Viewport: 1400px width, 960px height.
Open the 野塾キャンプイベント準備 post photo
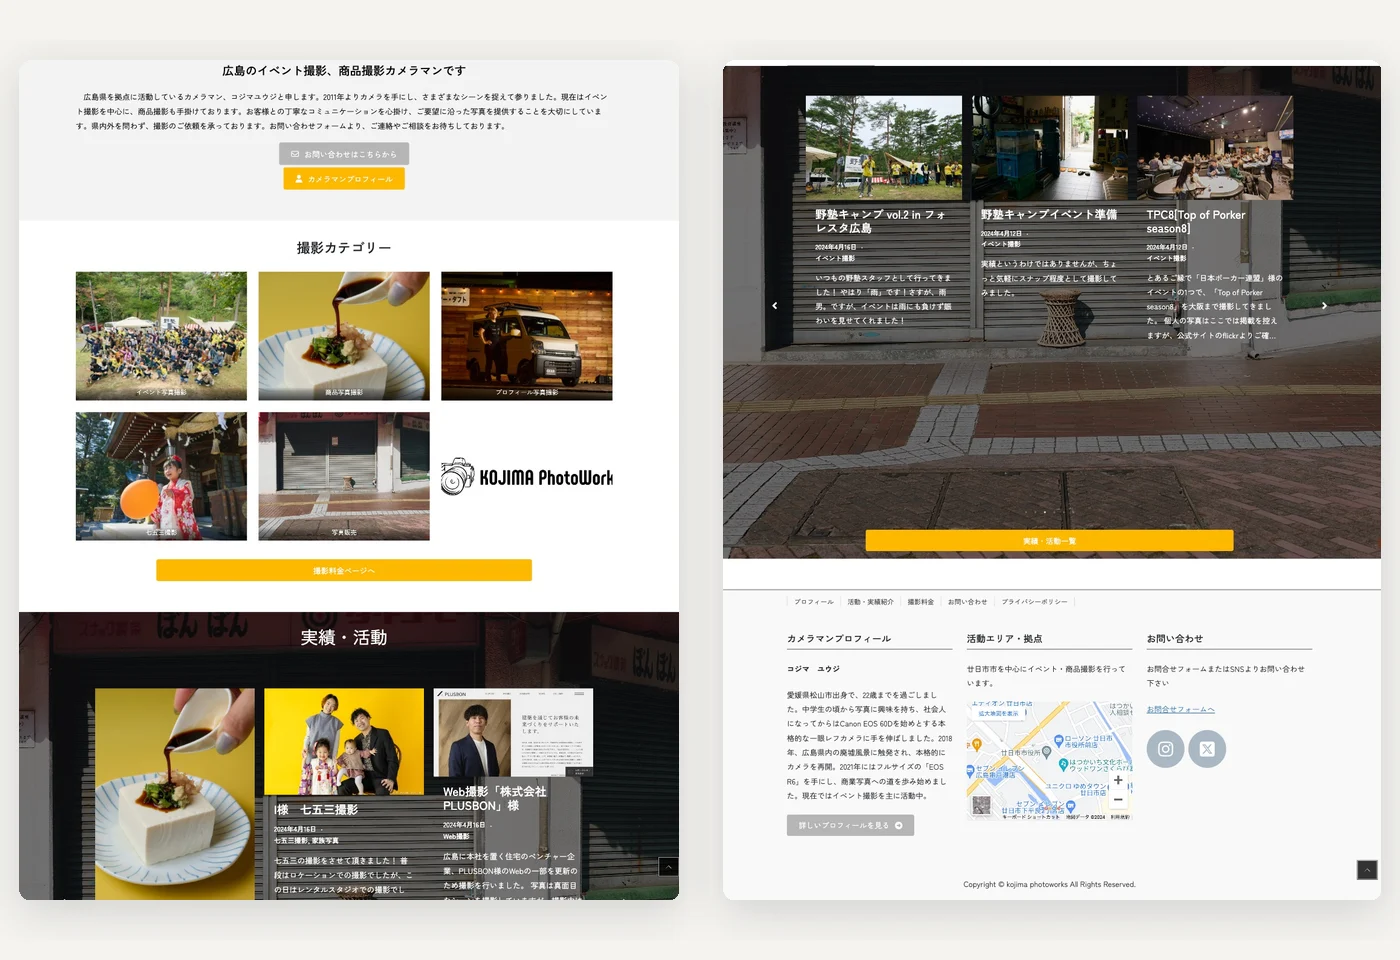click(x=1050, y=148)
